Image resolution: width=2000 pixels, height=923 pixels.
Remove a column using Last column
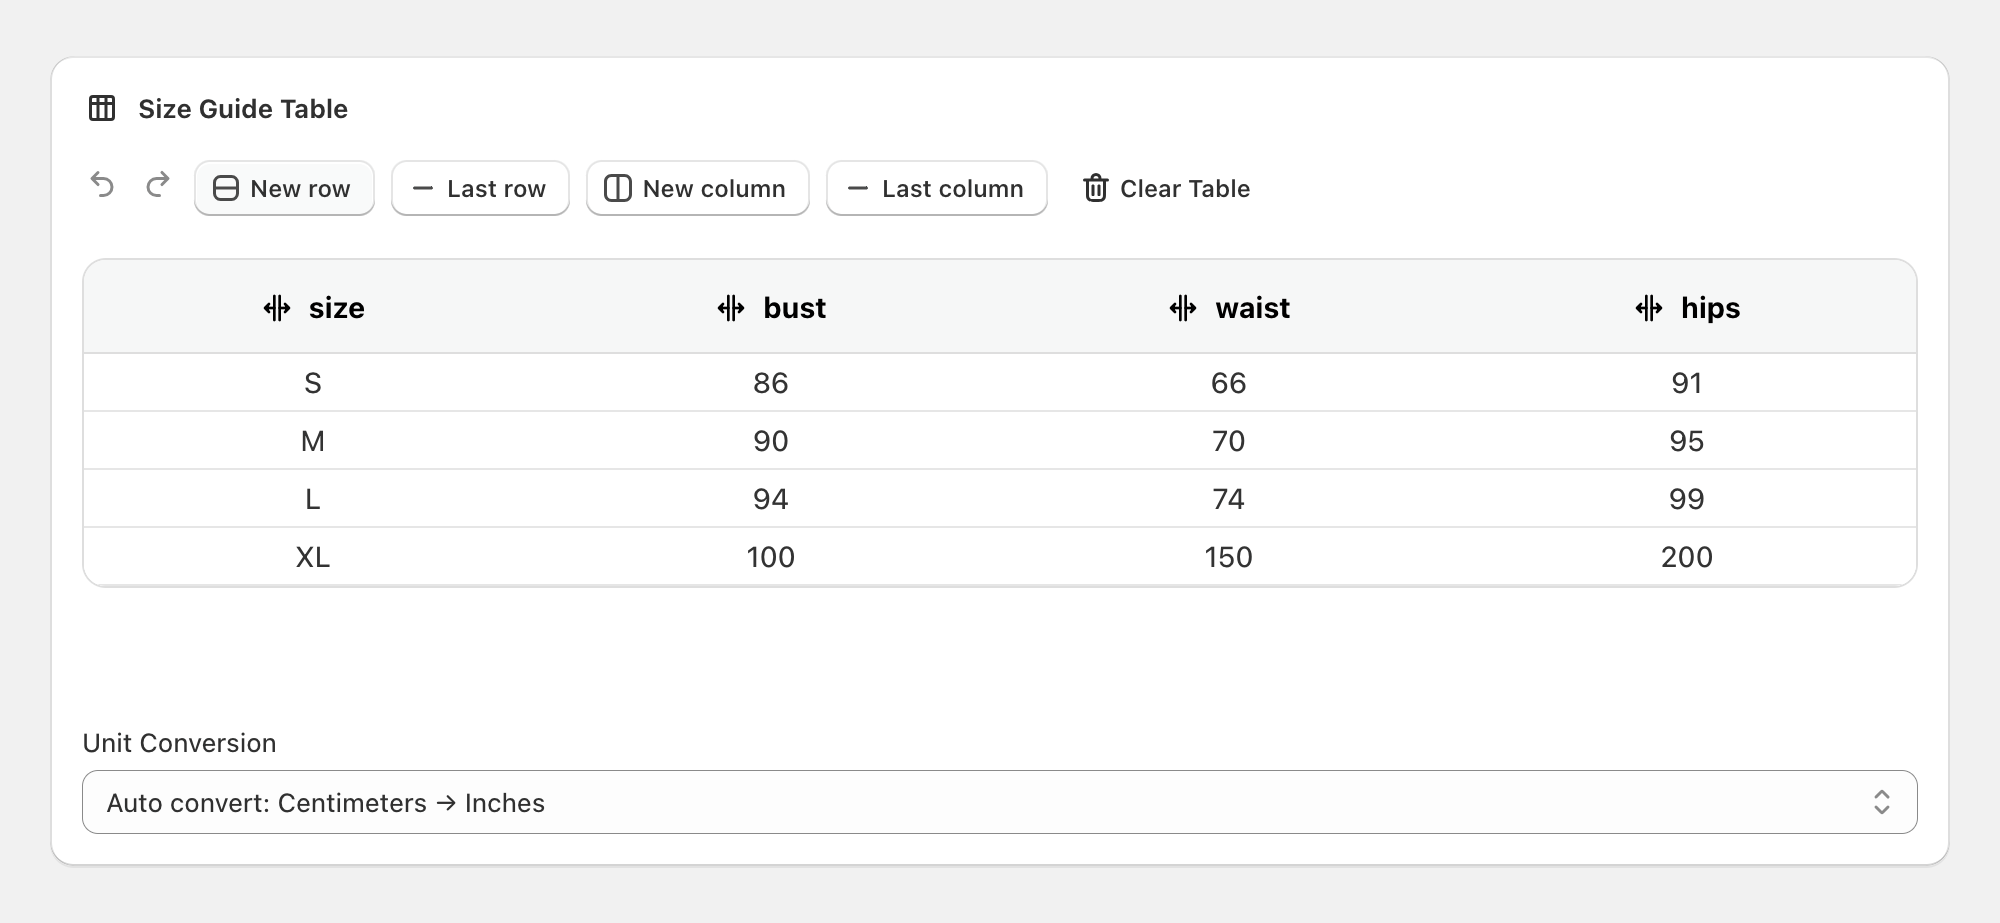pyautogui.click(x=936, y=188)
